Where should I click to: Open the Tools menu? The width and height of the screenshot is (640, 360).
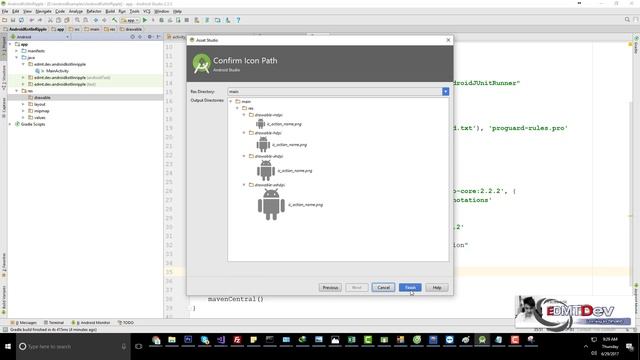click(x=134, y=11)
